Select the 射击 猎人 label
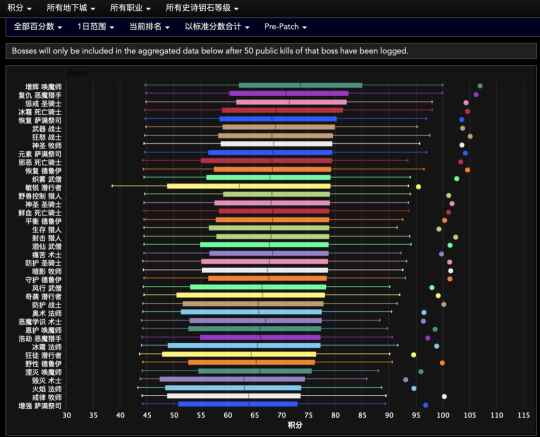This screenshot has width=540, height=437. click(x=47, y=238)
